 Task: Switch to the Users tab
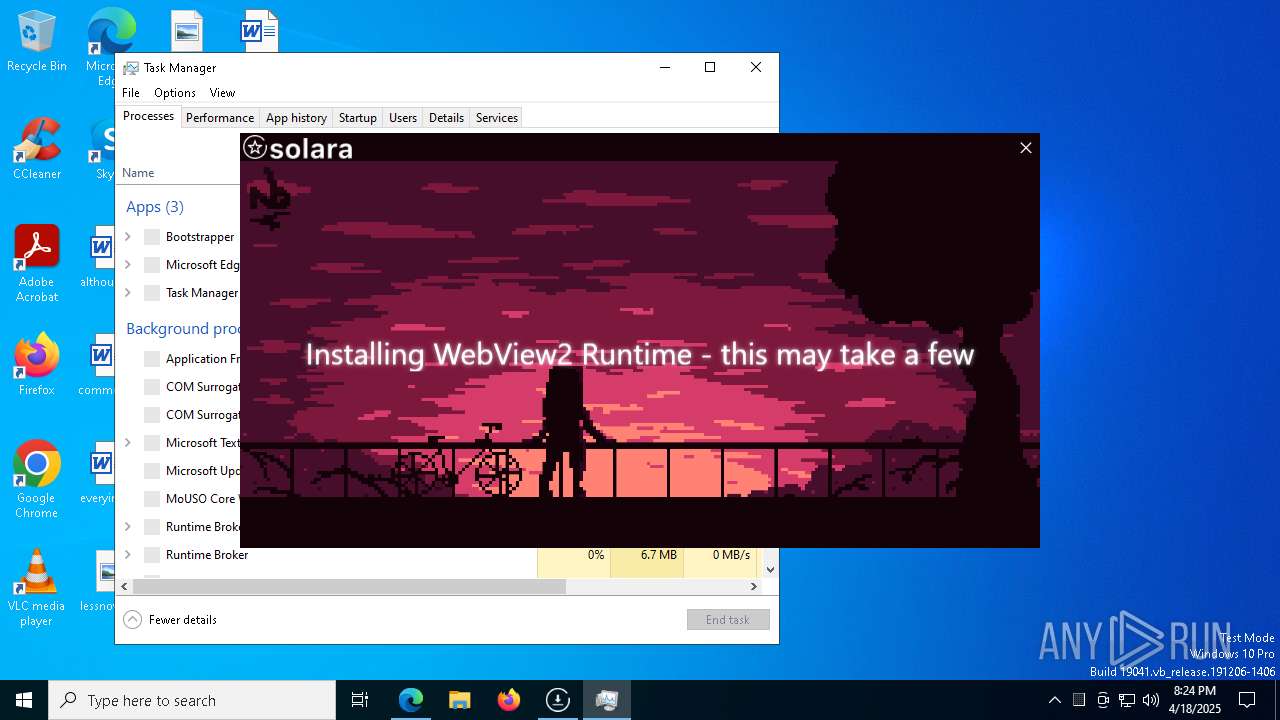403,118
